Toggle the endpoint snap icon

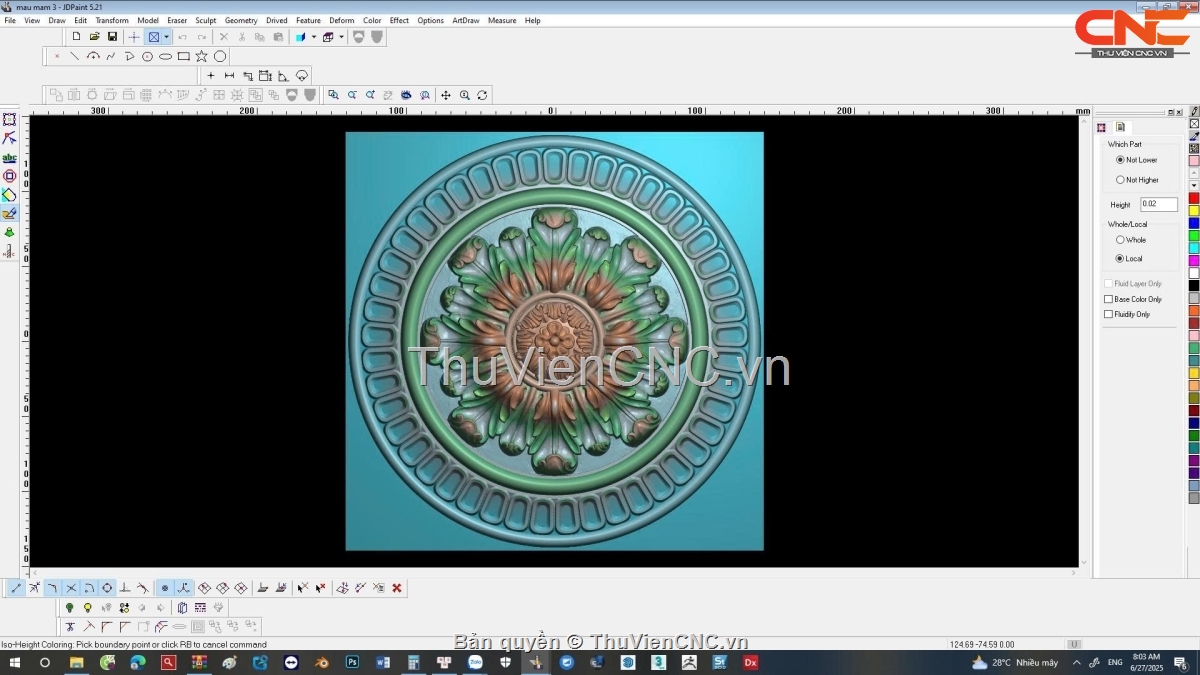pyautogui.click(x=16, y=588)
